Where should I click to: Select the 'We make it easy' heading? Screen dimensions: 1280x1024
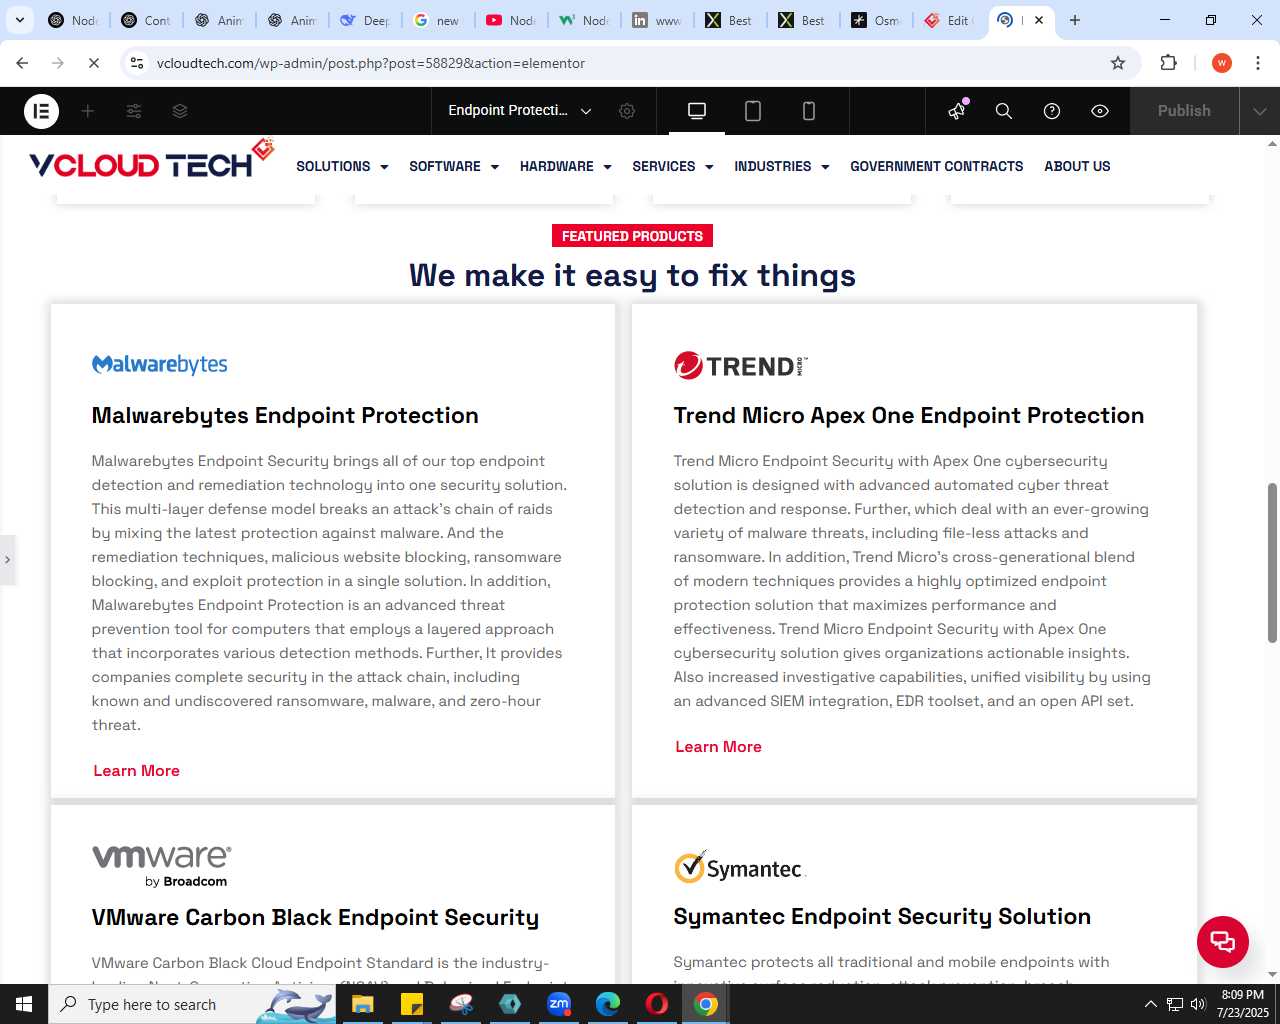pos(632,276)
